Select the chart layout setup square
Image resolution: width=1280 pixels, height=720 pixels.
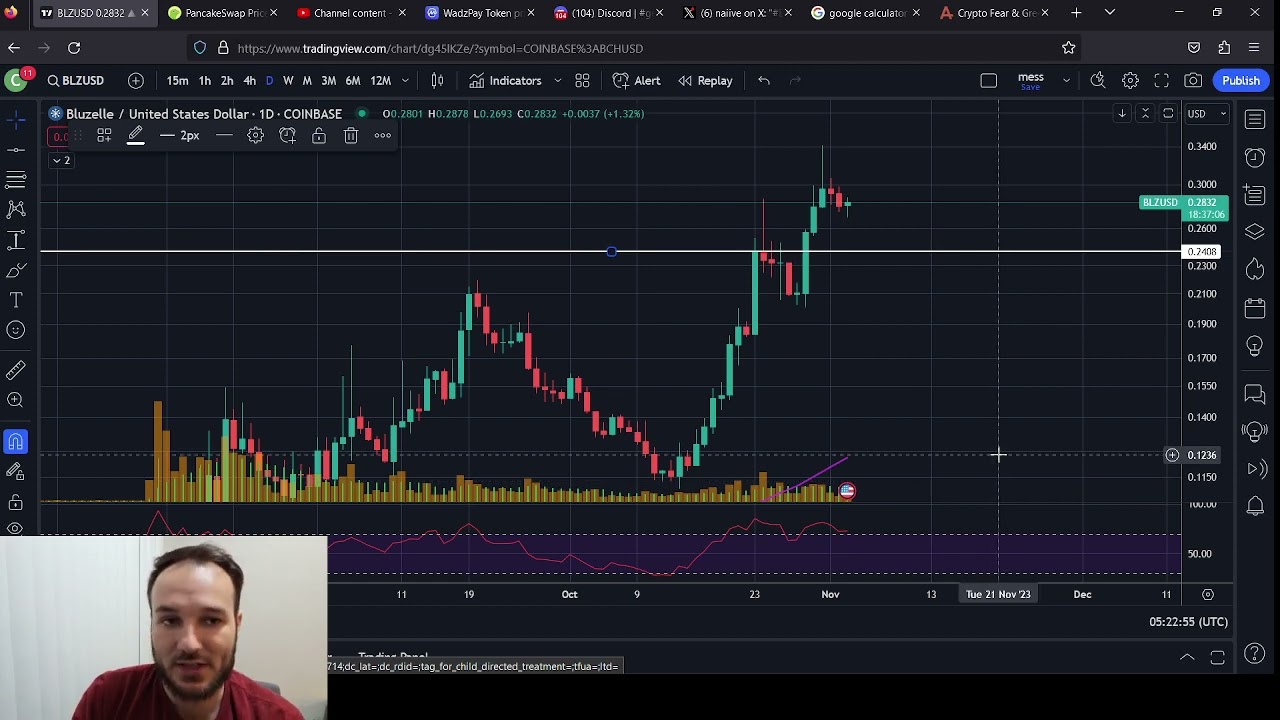pos(989,80)
